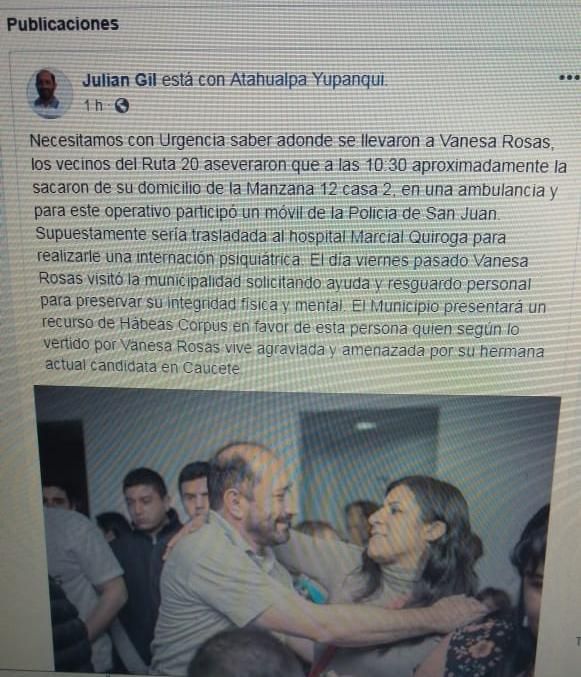The height and width of the screenshot is (677, 581).
Task: Click the words "Ruta 20" in the post
Action: tap(171, 164)
